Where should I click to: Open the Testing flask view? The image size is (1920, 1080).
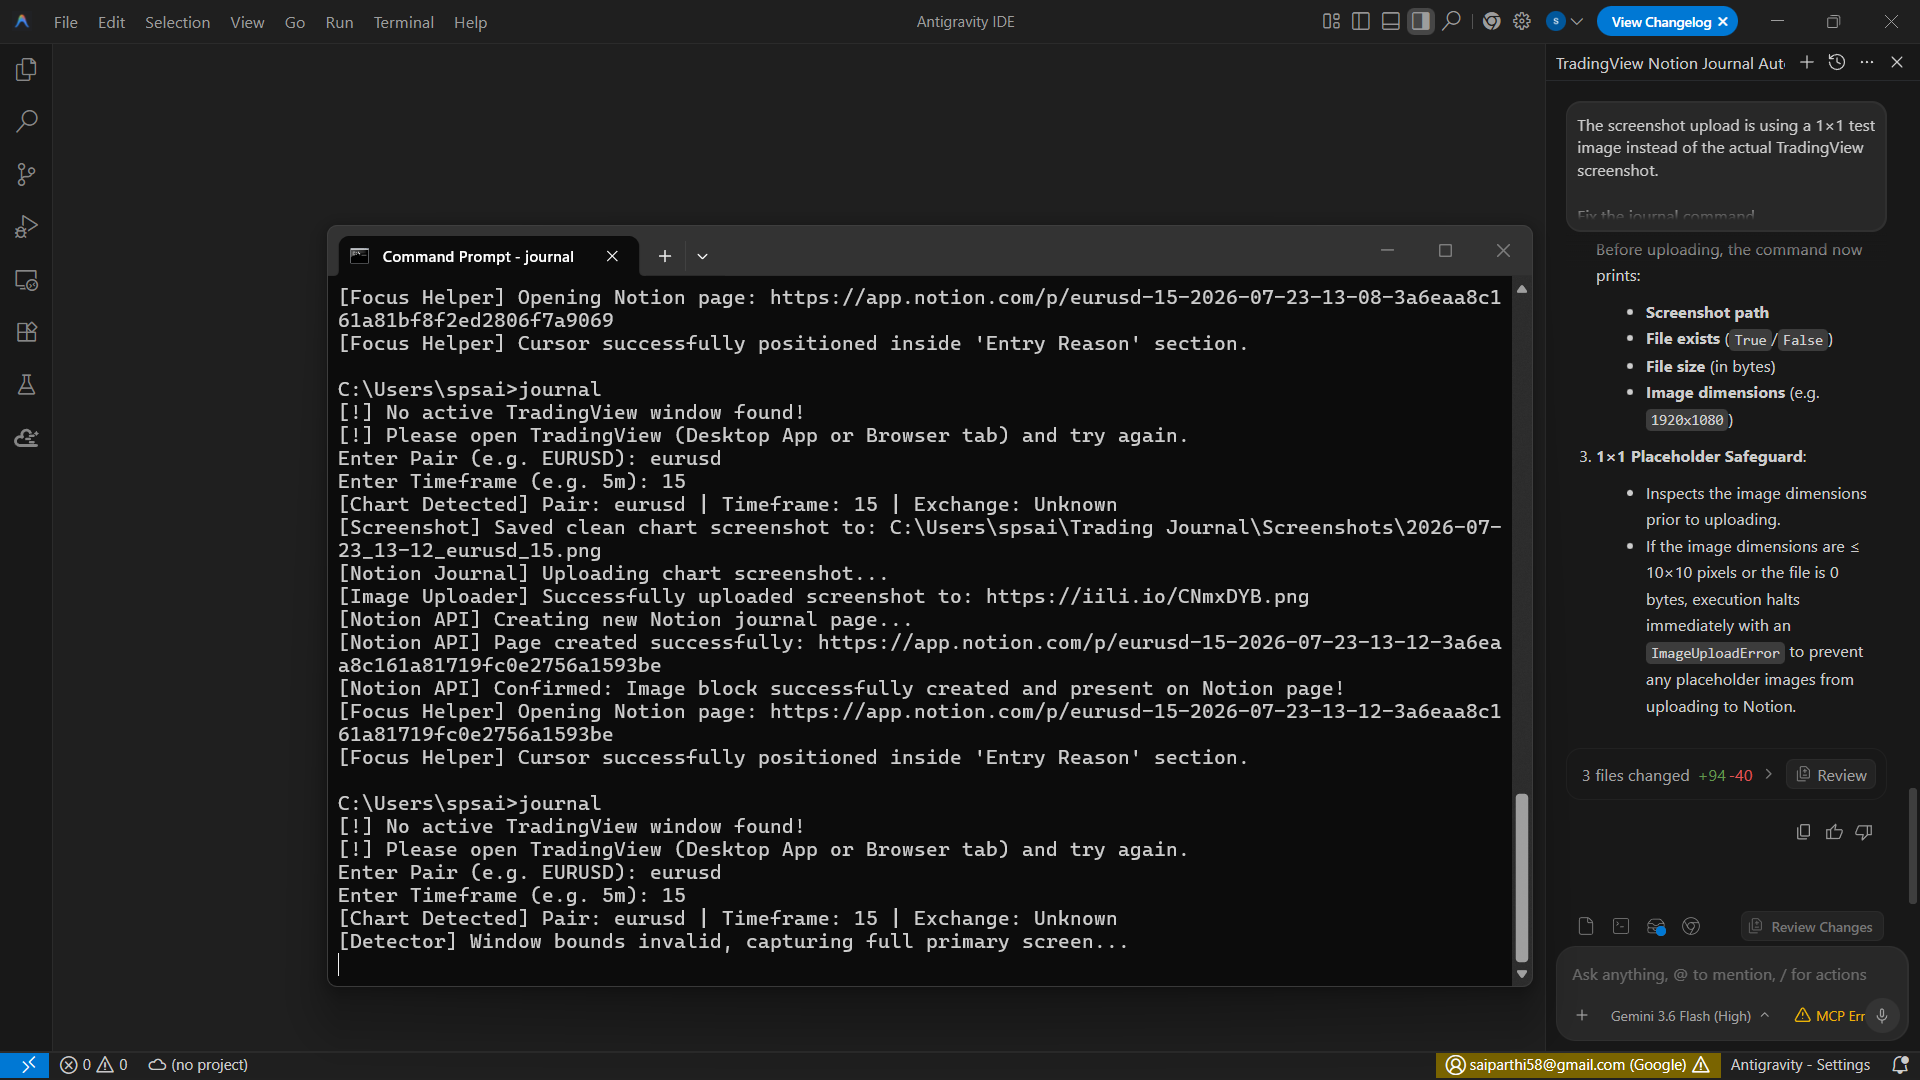(27, 385)
